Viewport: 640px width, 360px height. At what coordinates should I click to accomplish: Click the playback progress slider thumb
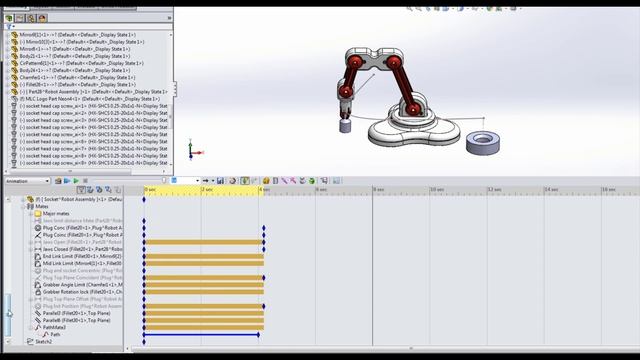[x=164, y=181]
